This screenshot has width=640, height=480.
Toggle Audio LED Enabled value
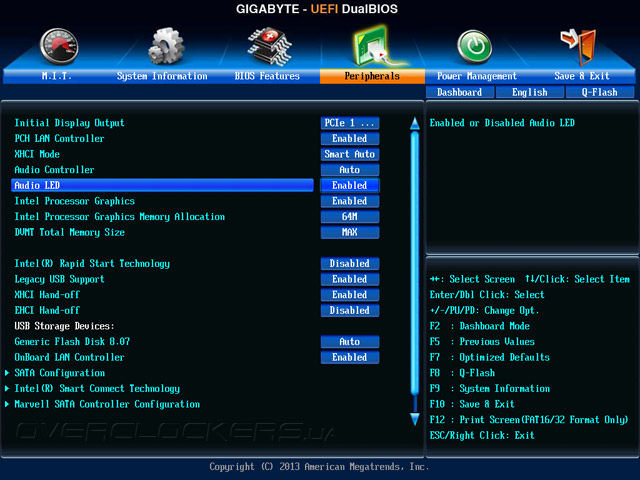350,185
